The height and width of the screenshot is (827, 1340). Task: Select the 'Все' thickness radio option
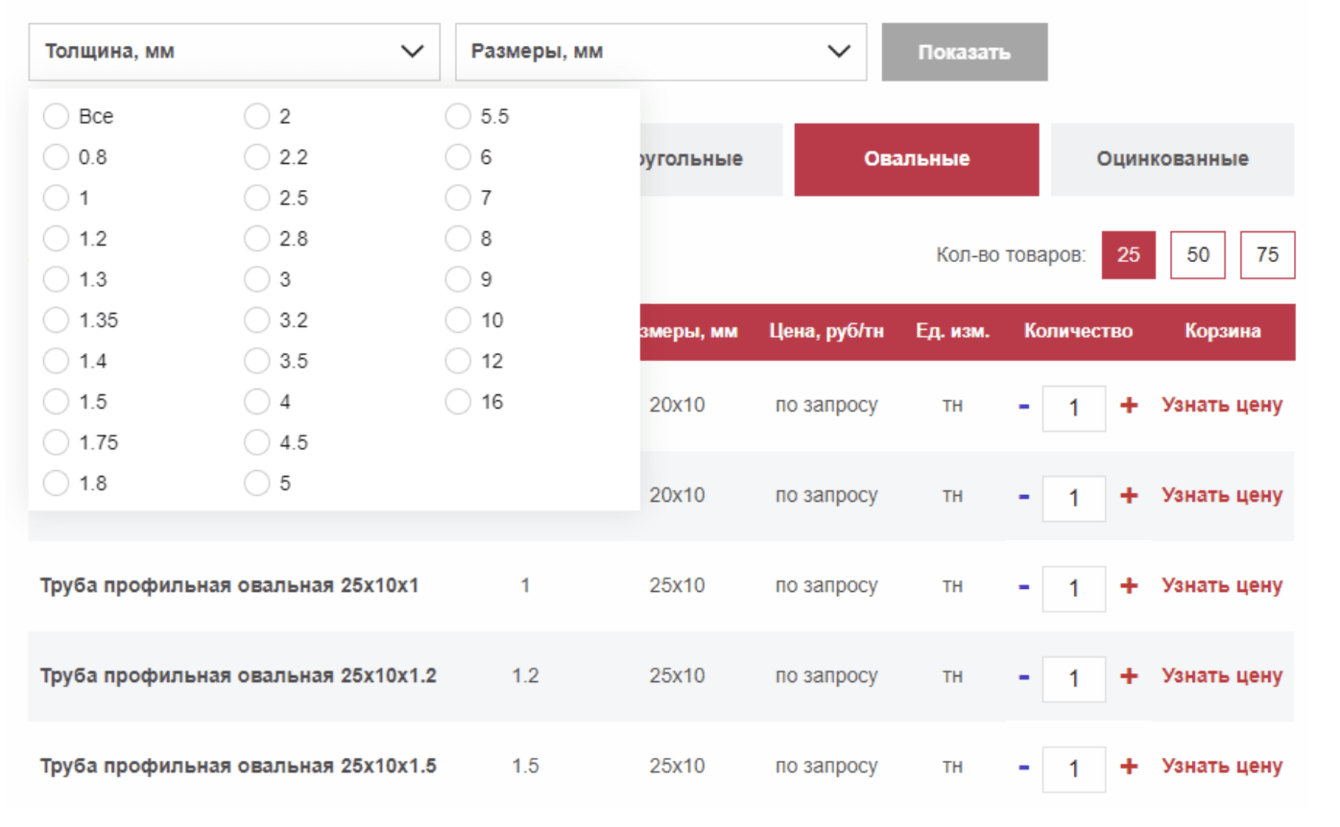(x=56, y=117)
